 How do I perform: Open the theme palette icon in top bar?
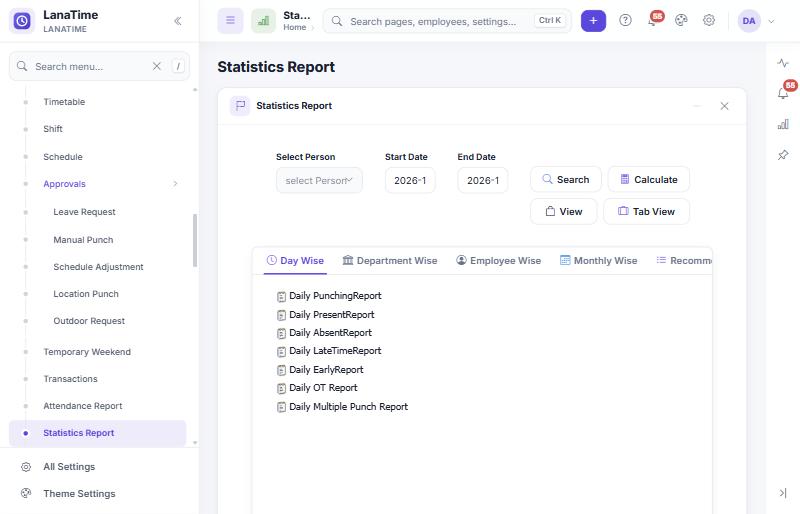click(x=681, y=20)
